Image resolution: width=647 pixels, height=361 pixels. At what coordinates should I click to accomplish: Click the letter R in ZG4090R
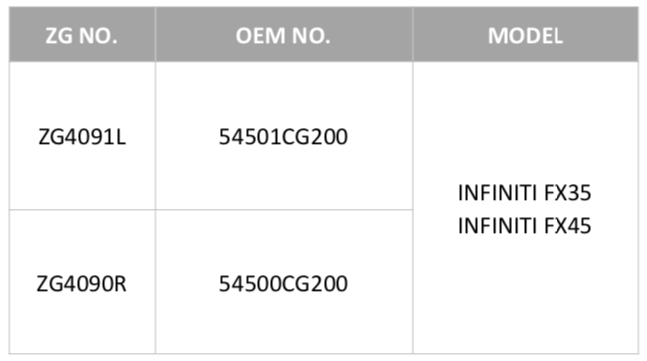pos(120,283)
